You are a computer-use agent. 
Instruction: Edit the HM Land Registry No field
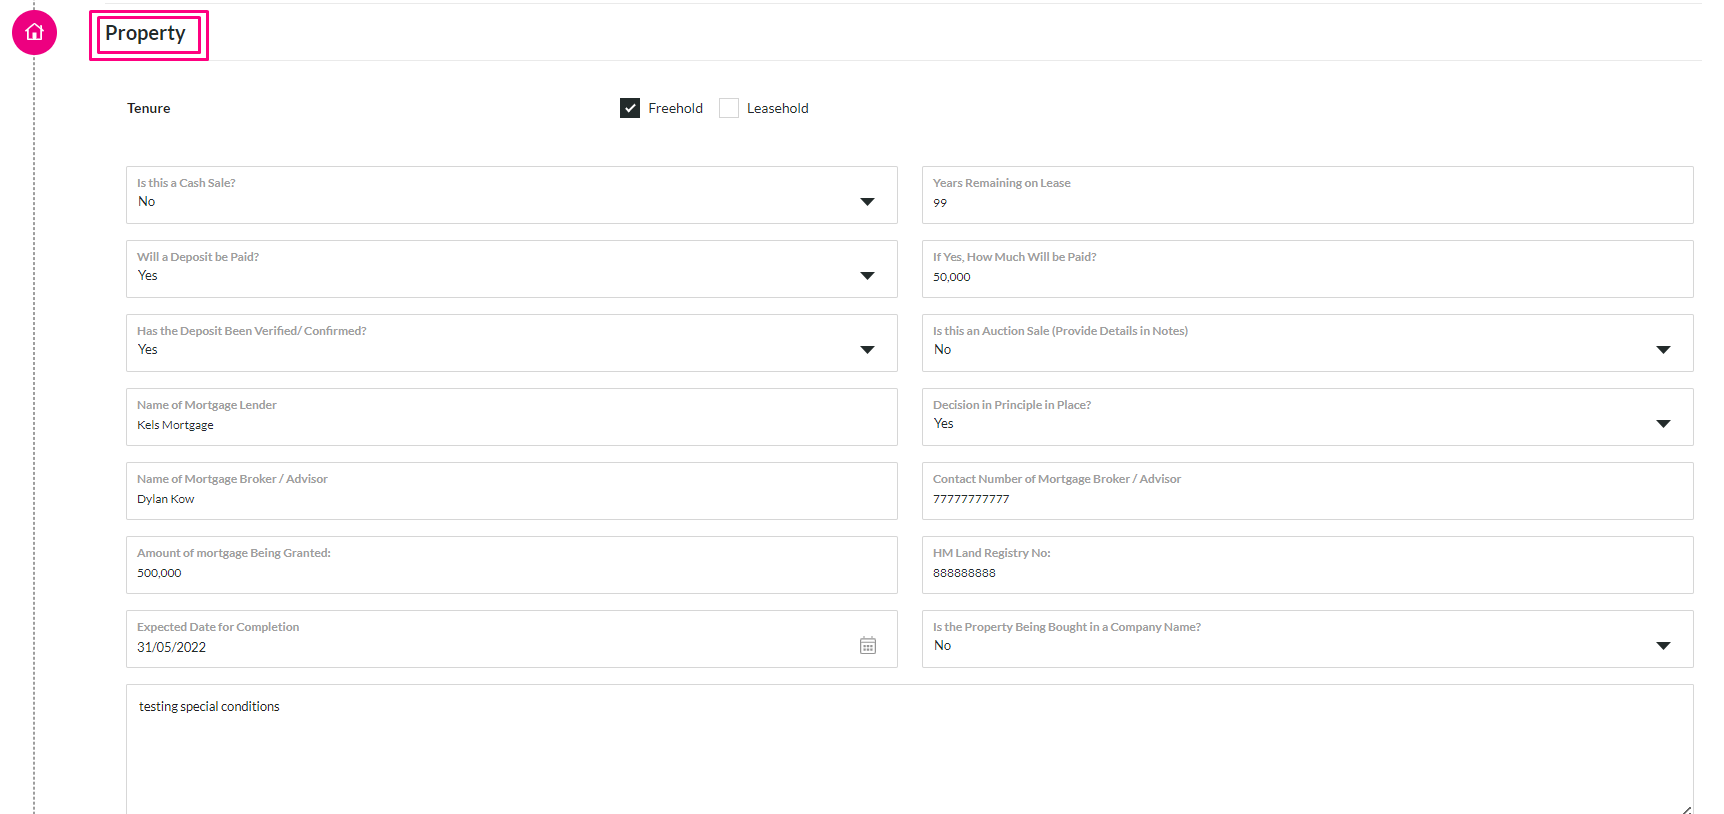click(1307, 565)
